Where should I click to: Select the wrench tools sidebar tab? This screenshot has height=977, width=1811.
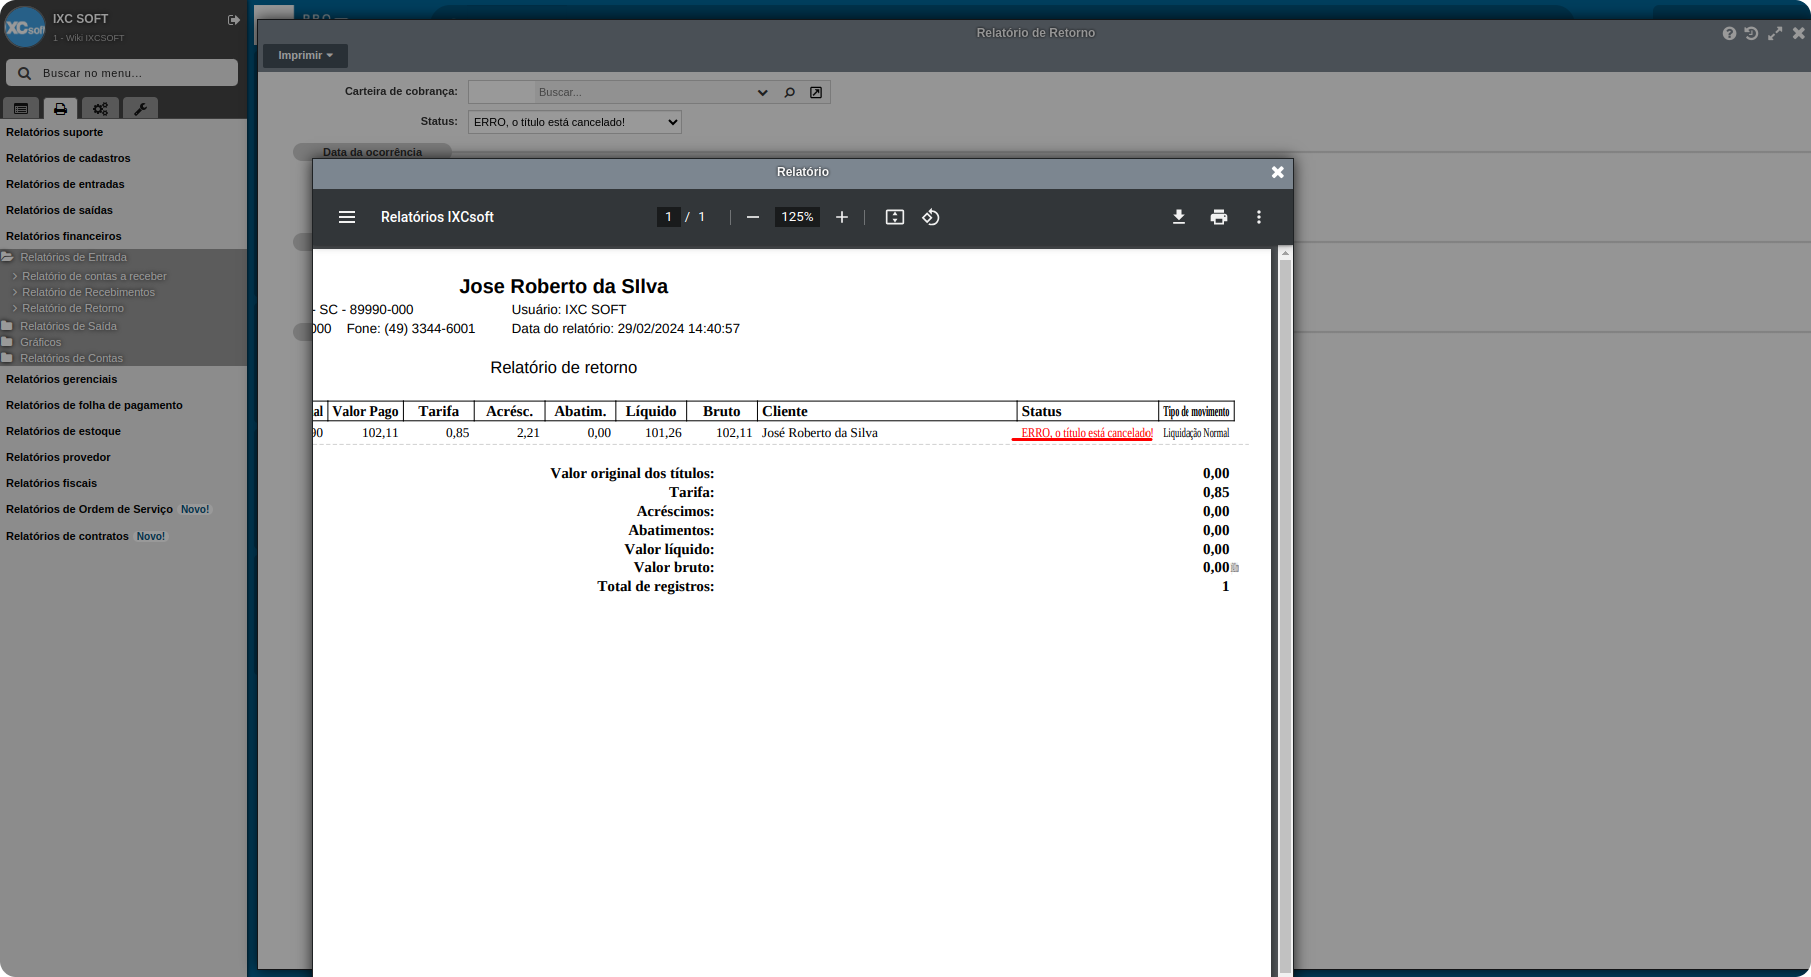[140, 108]
